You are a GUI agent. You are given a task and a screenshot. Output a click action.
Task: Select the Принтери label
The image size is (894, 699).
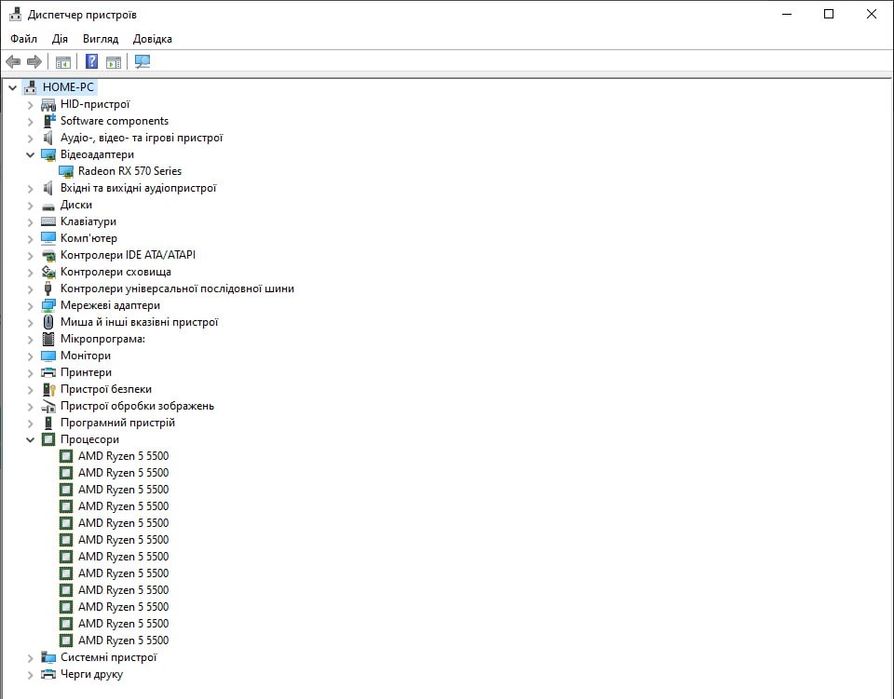coord(86,372)
